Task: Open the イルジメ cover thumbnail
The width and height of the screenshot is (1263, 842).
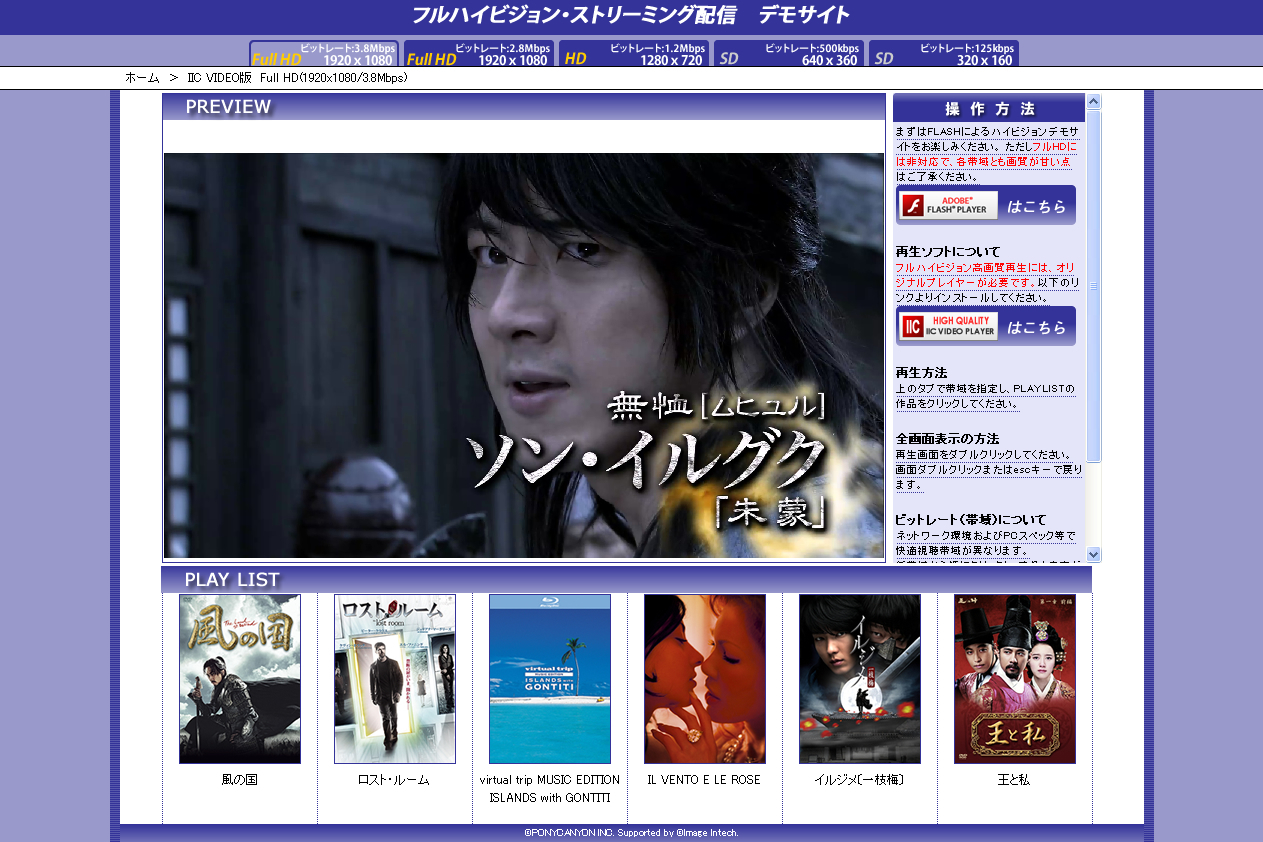Action: pyautogui.click(x=860, y=679)
